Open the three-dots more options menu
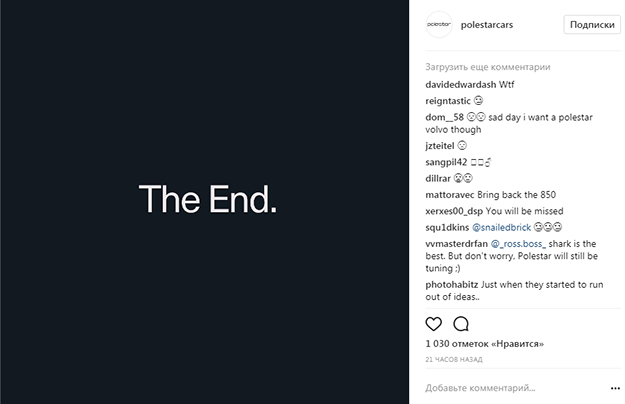Image resolution: width=625 pixels, height=404 pixels. (x=615, y=388)
